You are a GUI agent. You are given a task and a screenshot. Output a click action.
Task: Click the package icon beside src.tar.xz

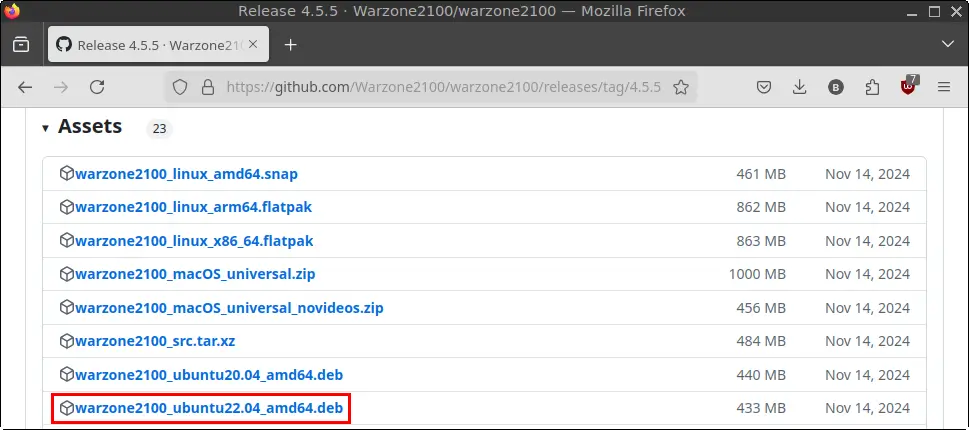coord(66,340)
